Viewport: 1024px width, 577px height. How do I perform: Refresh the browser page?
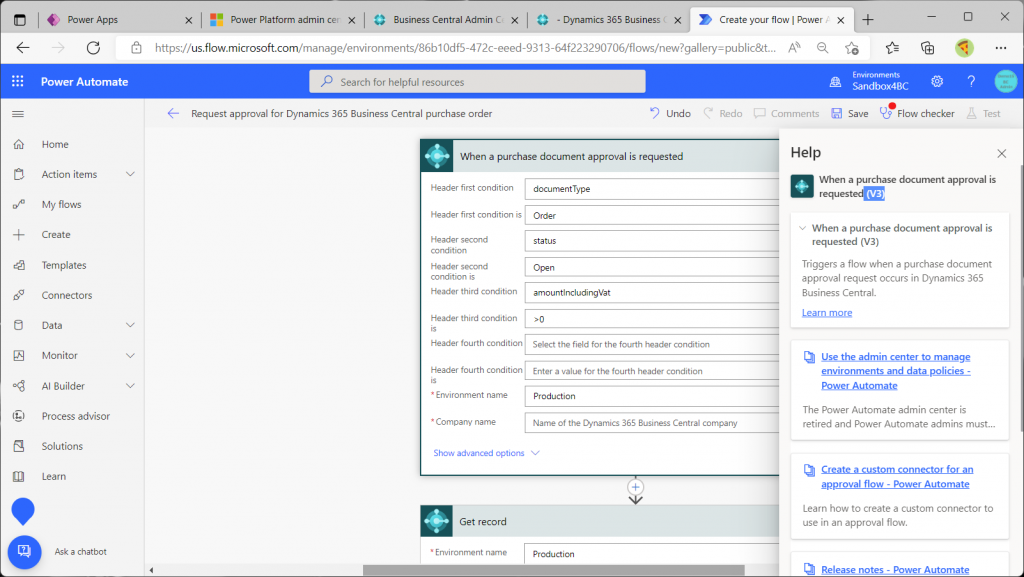coord(93,48)
